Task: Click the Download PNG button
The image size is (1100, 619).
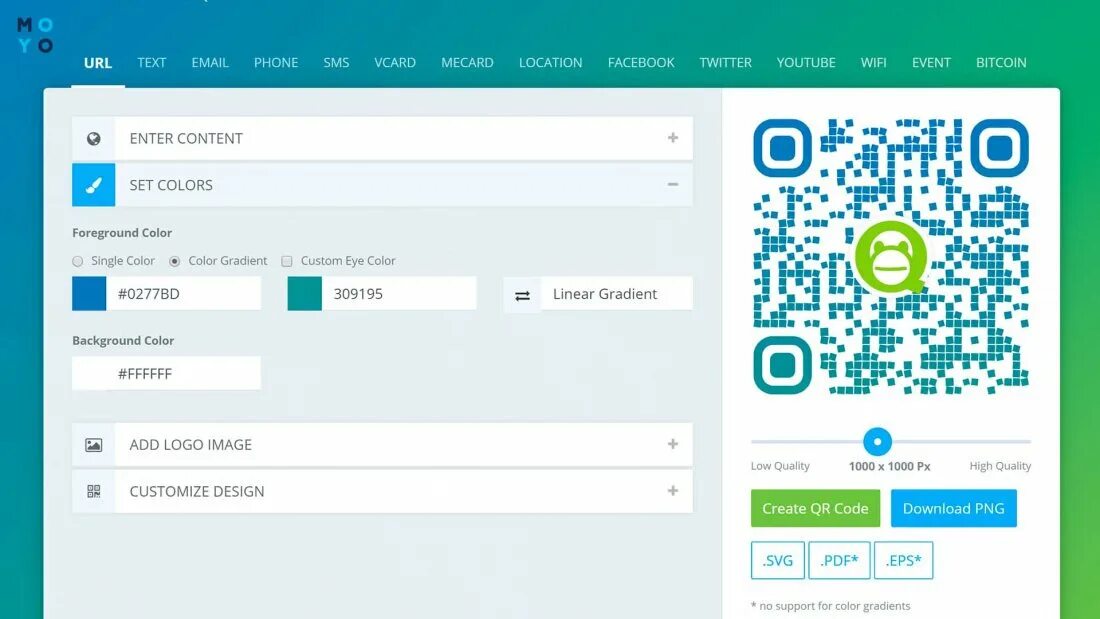Action: [x=953, y=508]
